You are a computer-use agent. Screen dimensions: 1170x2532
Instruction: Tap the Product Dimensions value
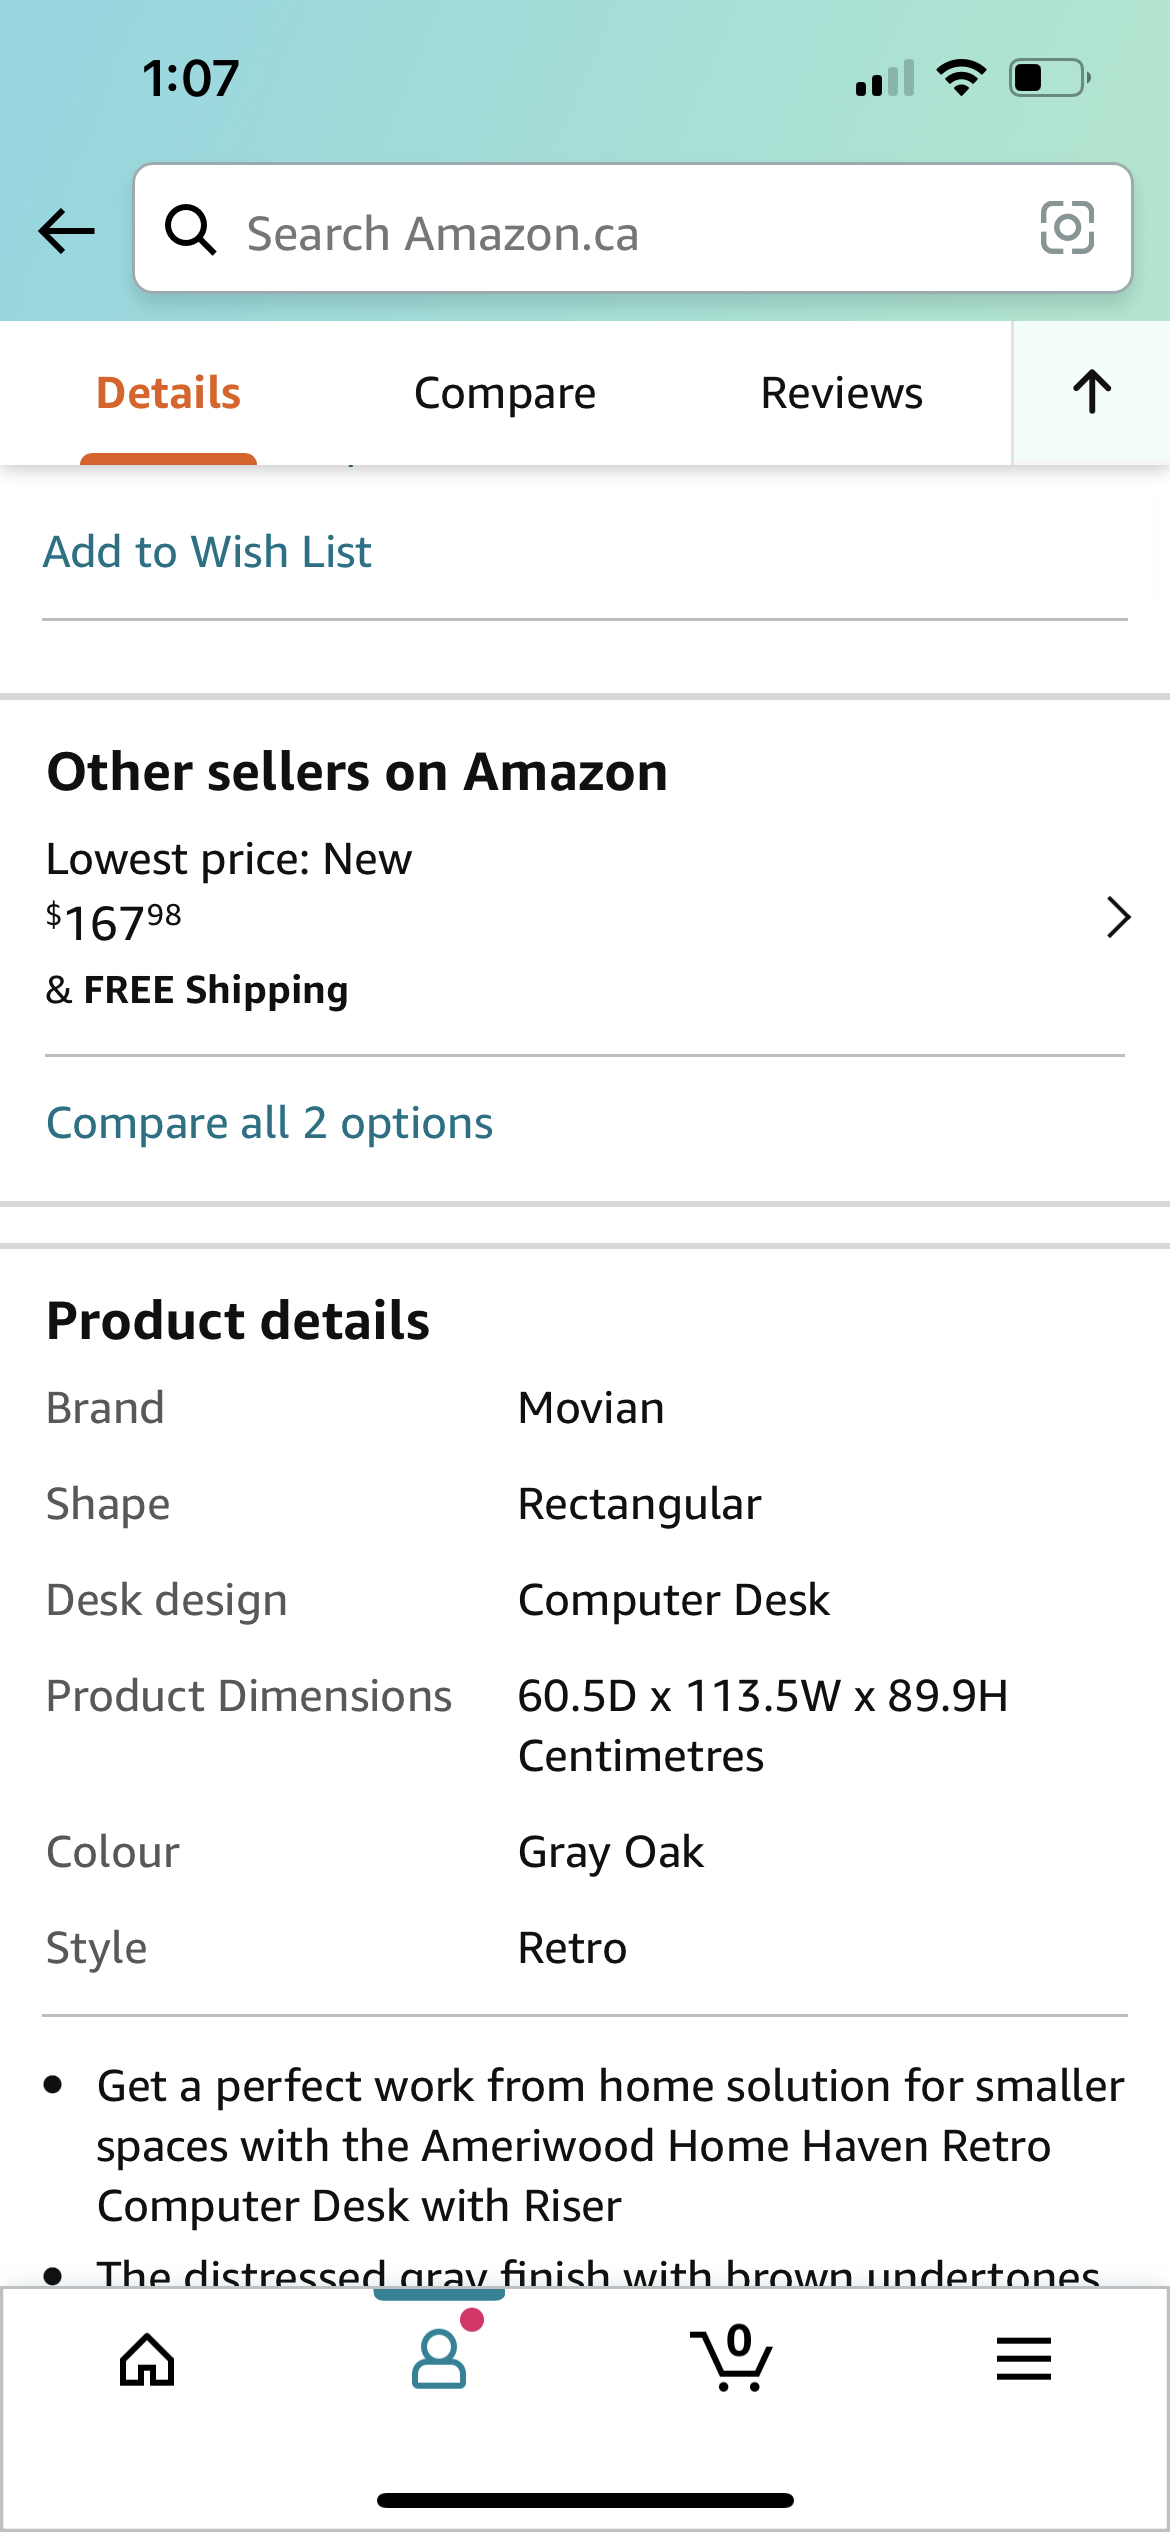[x=762, y=1725]
